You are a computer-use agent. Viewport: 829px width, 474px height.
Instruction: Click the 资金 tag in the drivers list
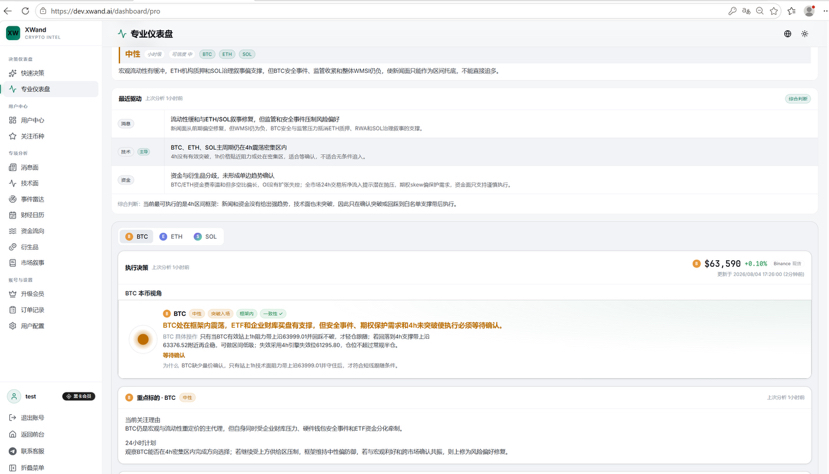[126, 180]
